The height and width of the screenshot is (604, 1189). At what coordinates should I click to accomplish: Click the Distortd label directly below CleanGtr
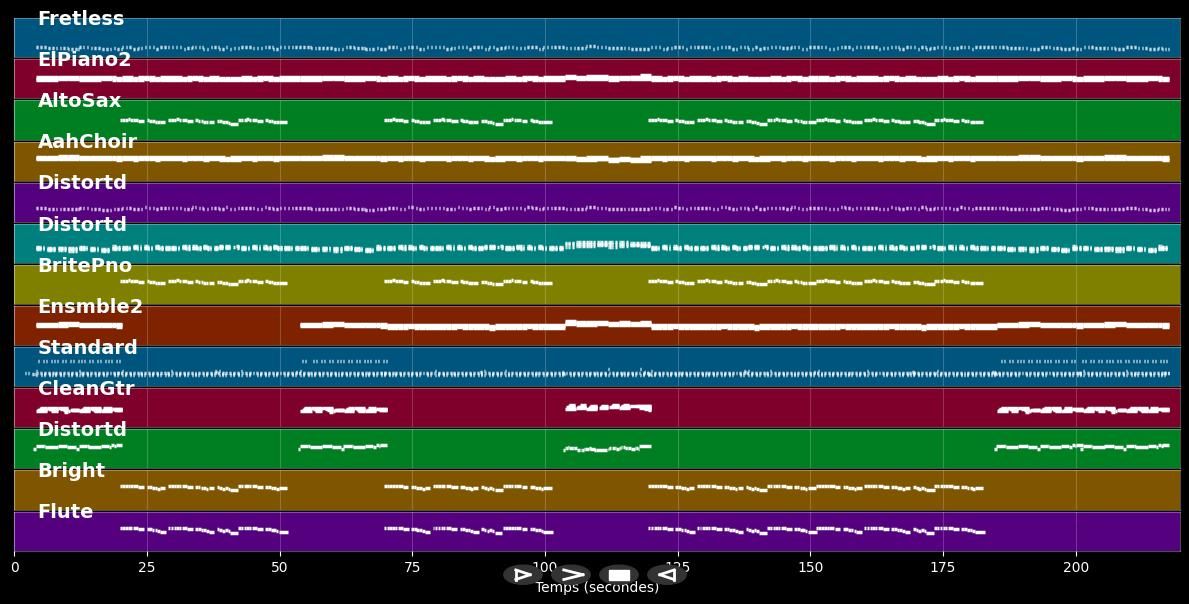82,430
